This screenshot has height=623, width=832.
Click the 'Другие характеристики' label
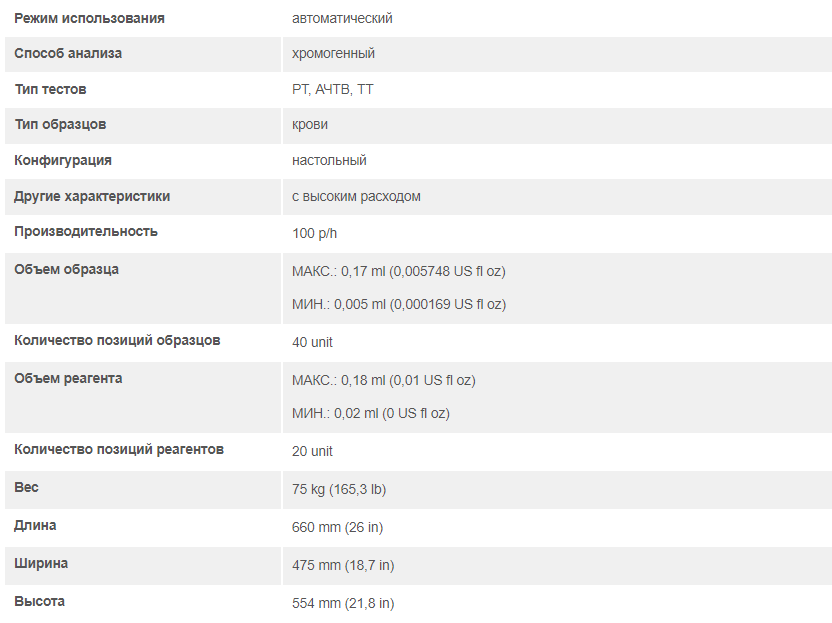(92, 196)
